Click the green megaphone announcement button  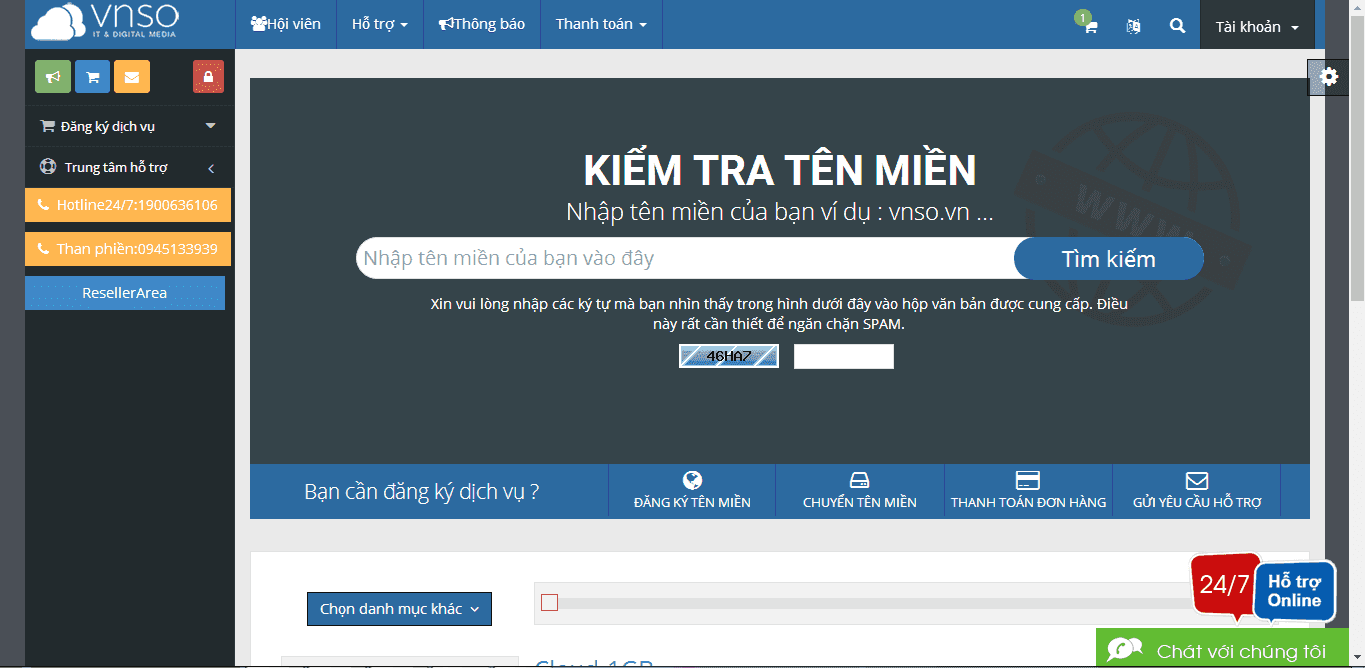pyautogui.click(x=53, y=77)
